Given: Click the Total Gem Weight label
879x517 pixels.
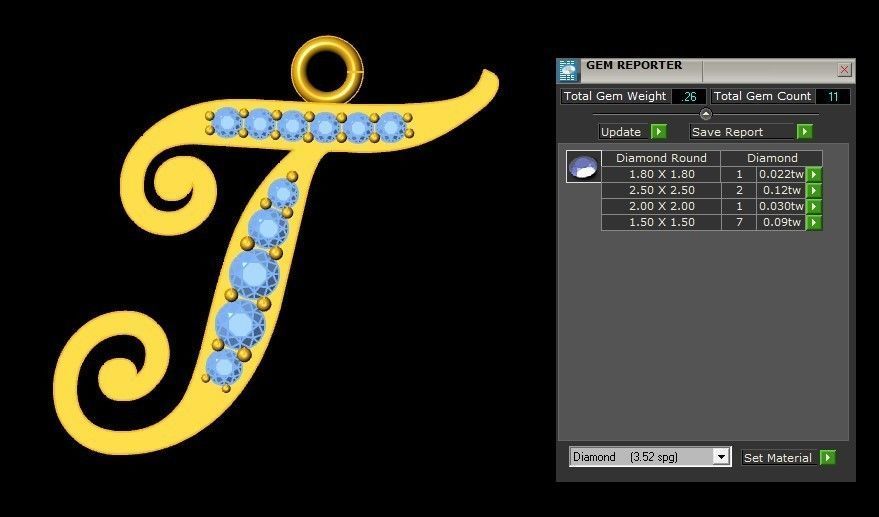Looking at the screenshot, I should coord(615,96).
